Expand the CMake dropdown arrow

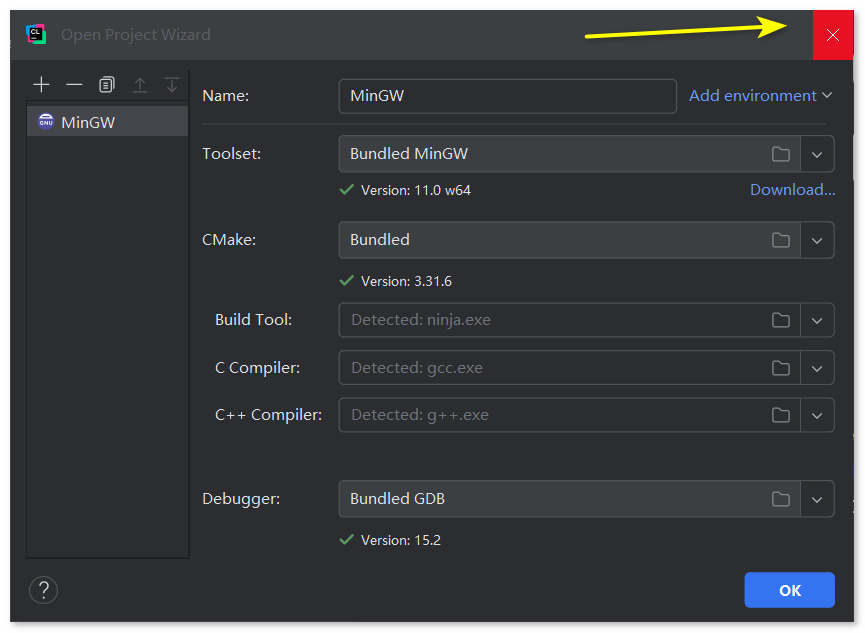[x=817, y=240]
